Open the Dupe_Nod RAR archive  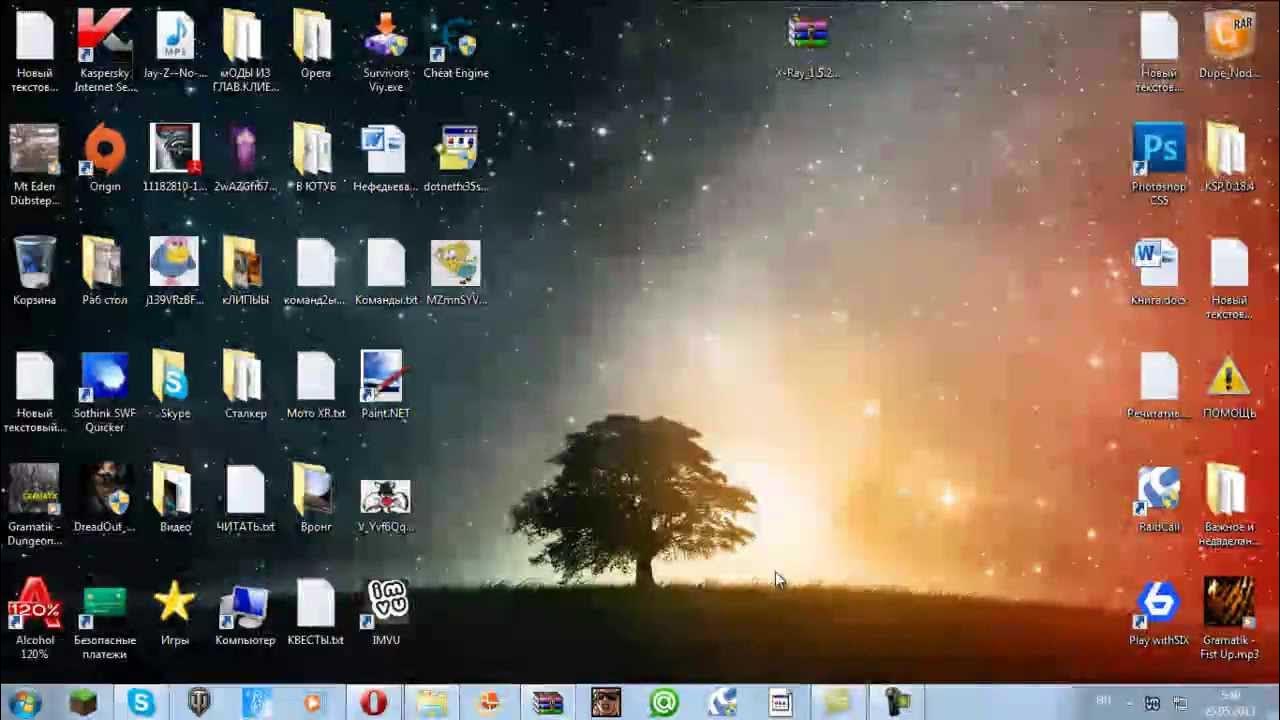point(1229,36)
